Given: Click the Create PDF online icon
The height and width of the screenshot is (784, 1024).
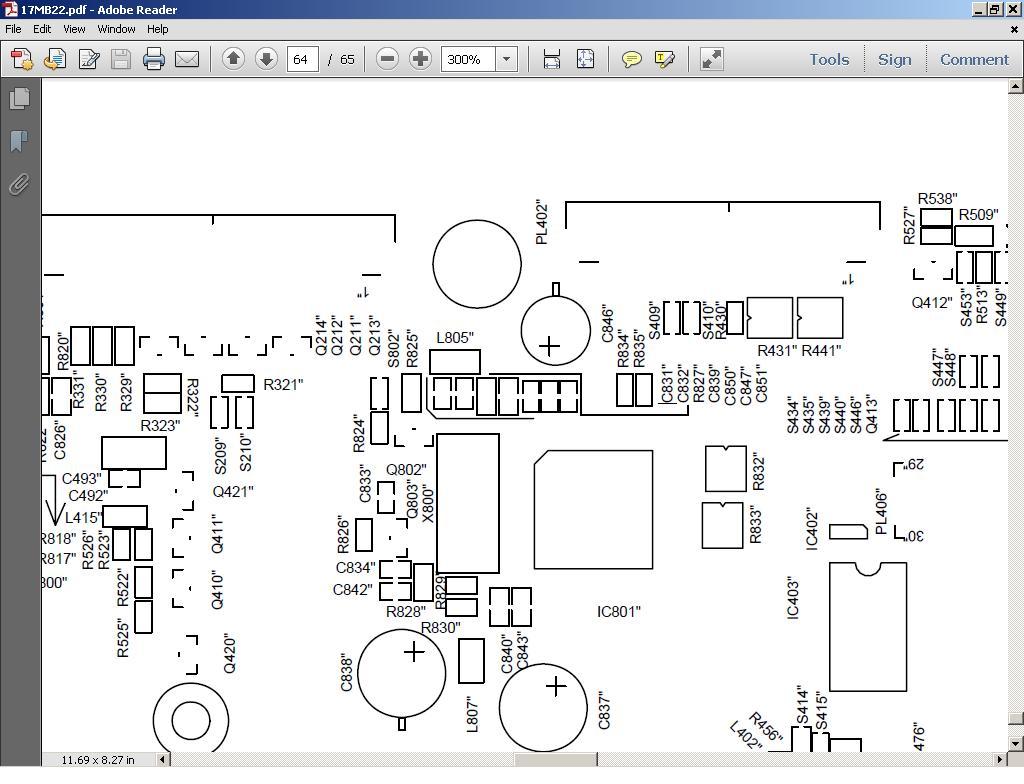Looking at the screenshot, I should [22, 59].
